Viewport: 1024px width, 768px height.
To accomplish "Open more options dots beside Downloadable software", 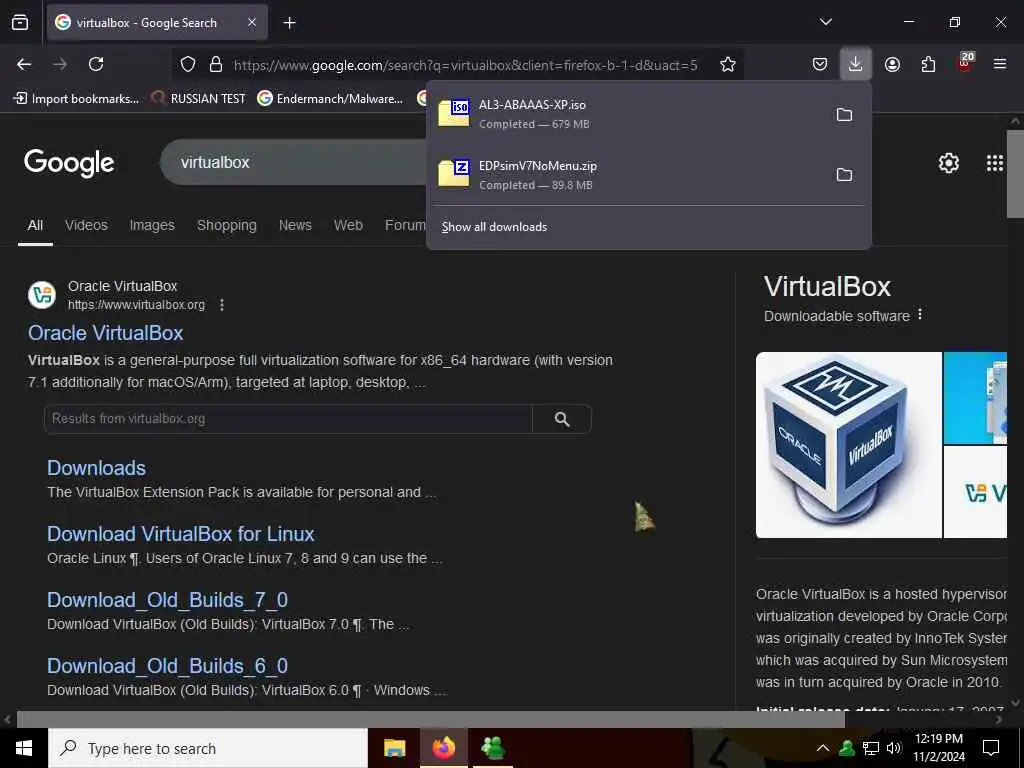I will pyautogui.click(x=920, y=315).
